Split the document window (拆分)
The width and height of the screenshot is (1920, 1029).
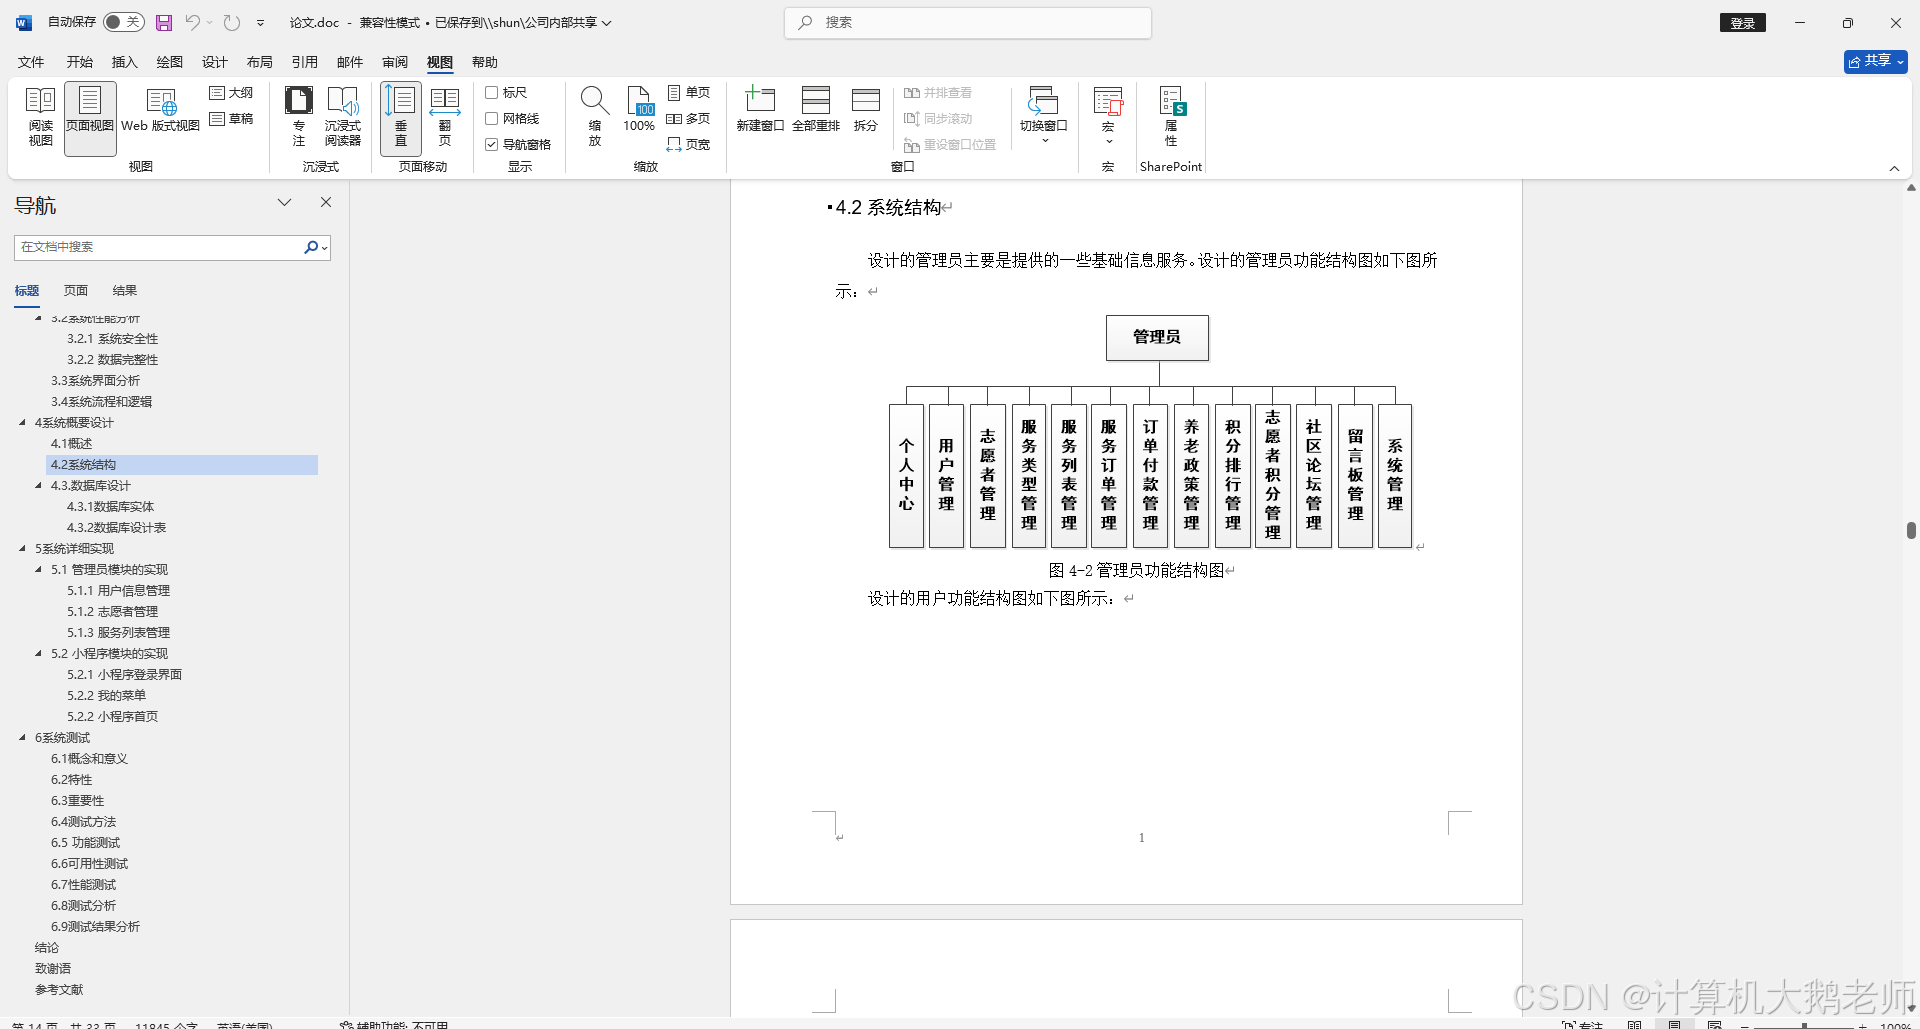coord(866,110)
